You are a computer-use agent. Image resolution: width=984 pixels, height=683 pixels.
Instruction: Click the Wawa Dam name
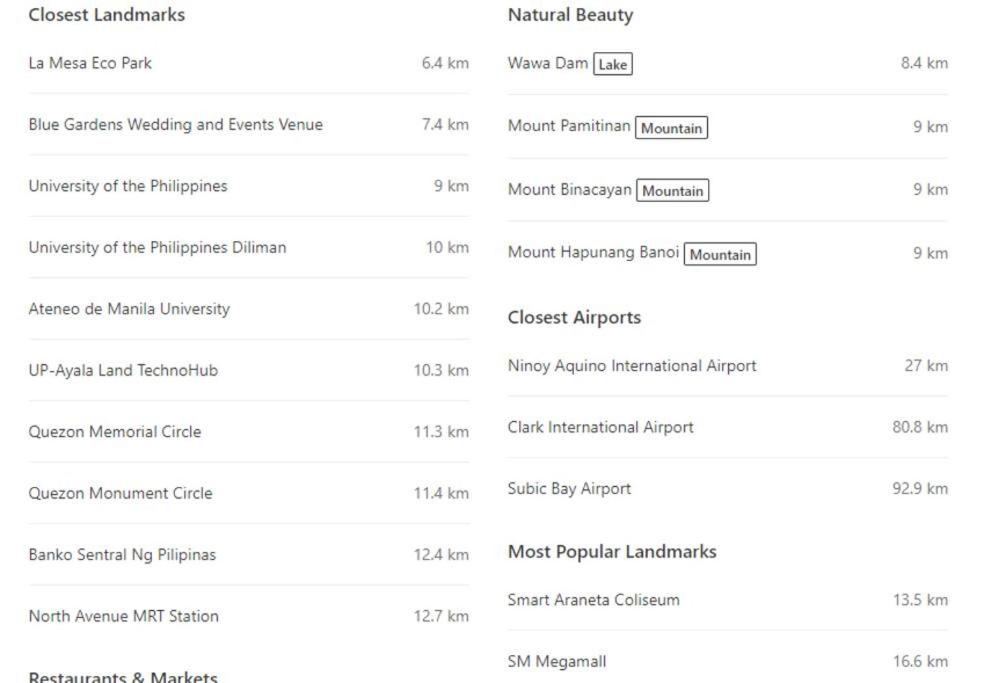[x=548, y=63]
